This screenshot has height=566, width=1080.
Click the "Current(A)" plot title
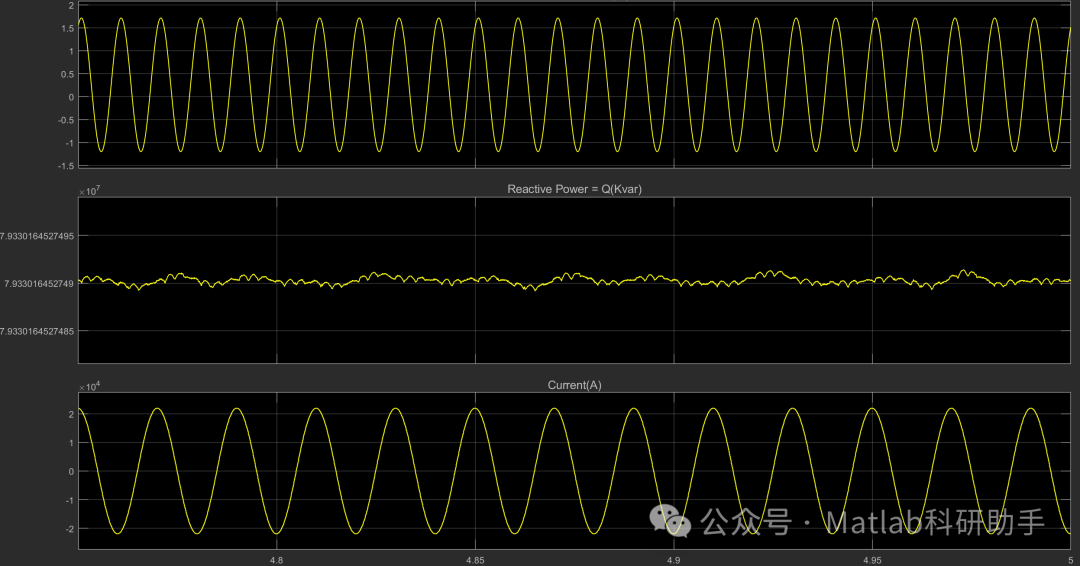coord(574,385)
